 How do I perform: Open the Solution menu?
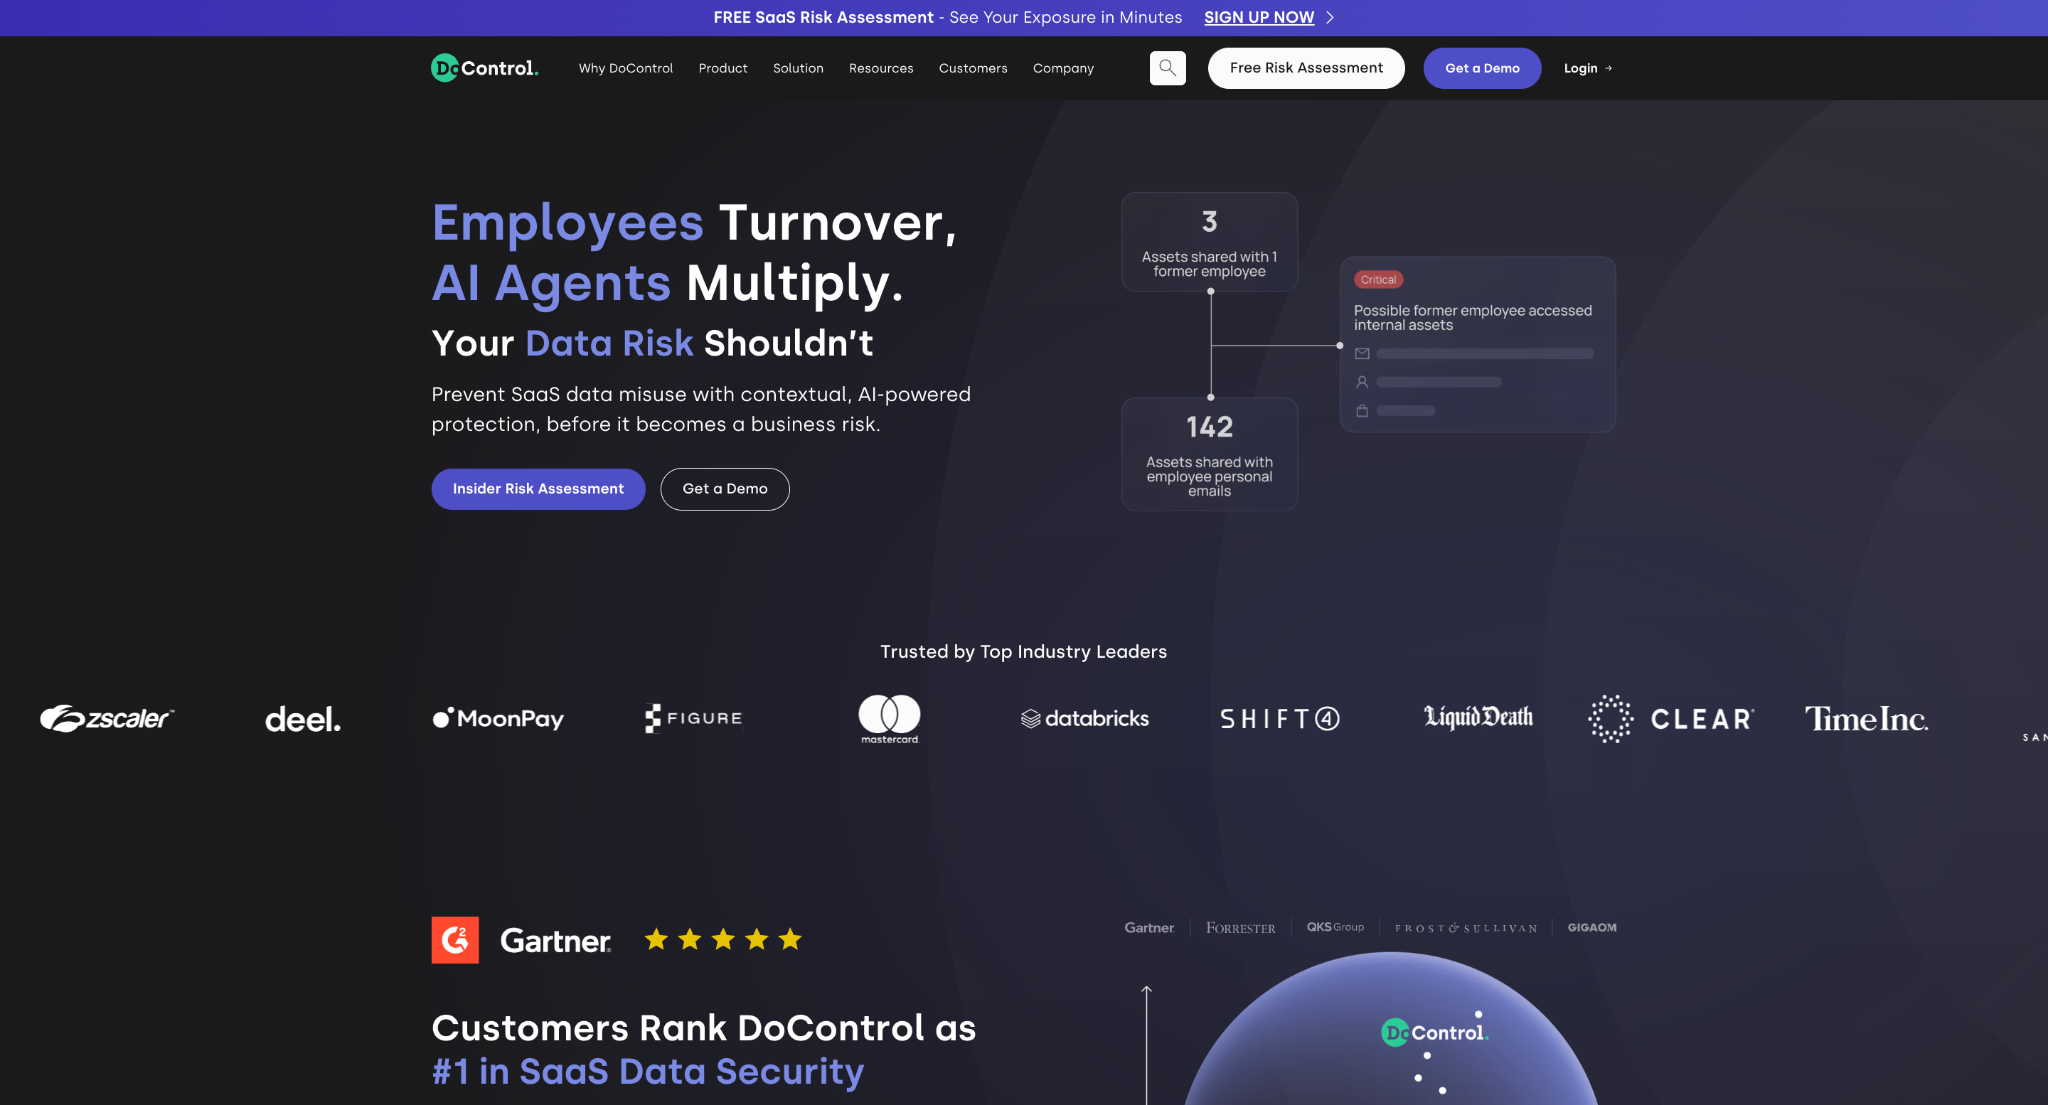(798, 68)
